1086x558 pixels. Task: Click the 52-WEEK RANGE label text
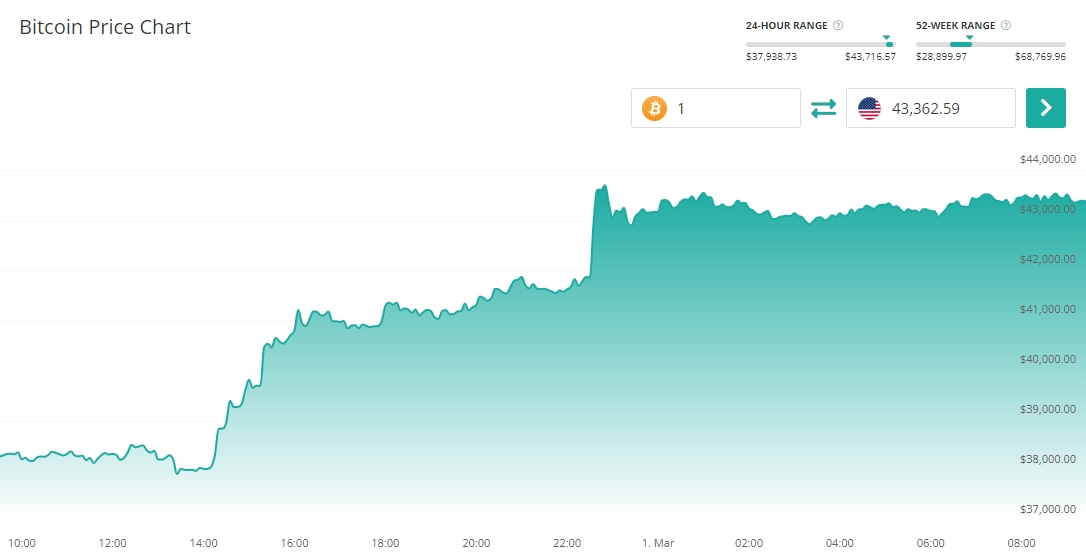pos(956,25)
